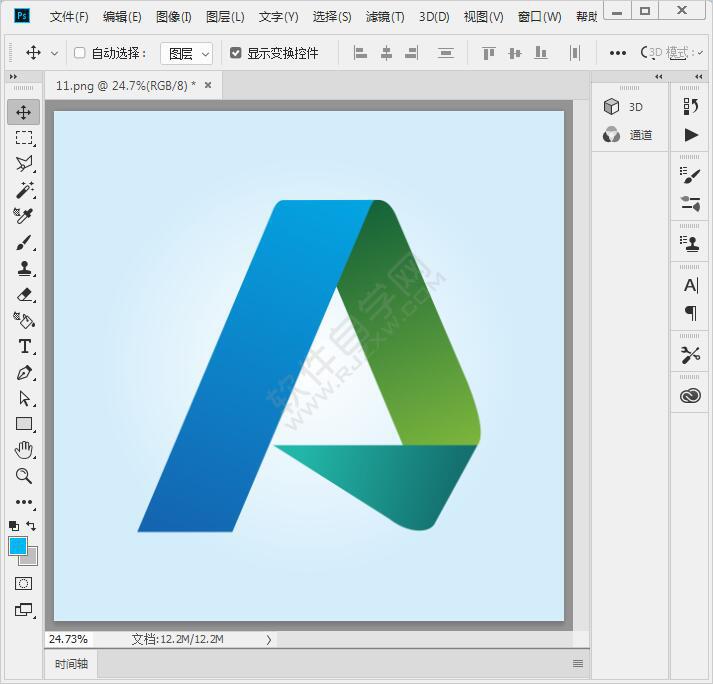Change the screen mode
The height and width of the screenshot is (684, 713).
tap(24, 609)
